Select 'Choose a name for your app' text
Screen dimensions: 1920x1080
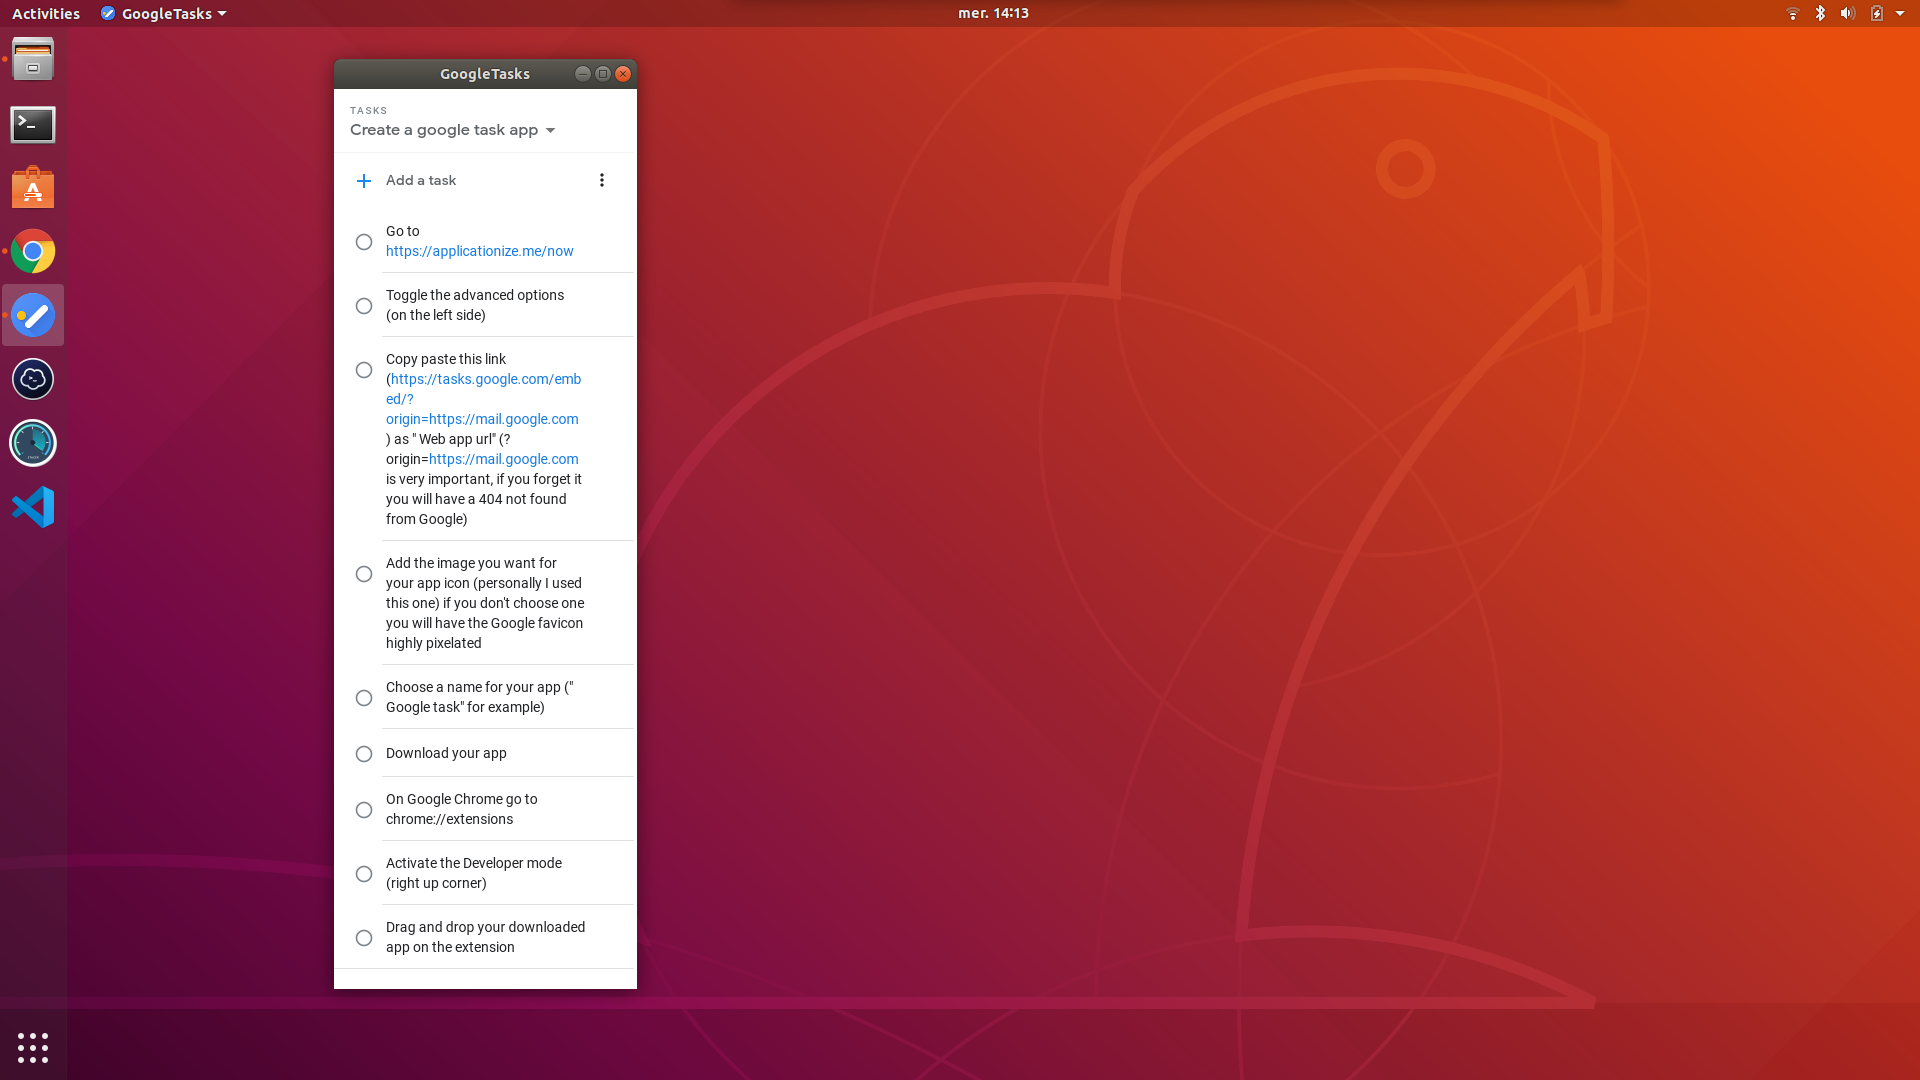click(480, 697)
